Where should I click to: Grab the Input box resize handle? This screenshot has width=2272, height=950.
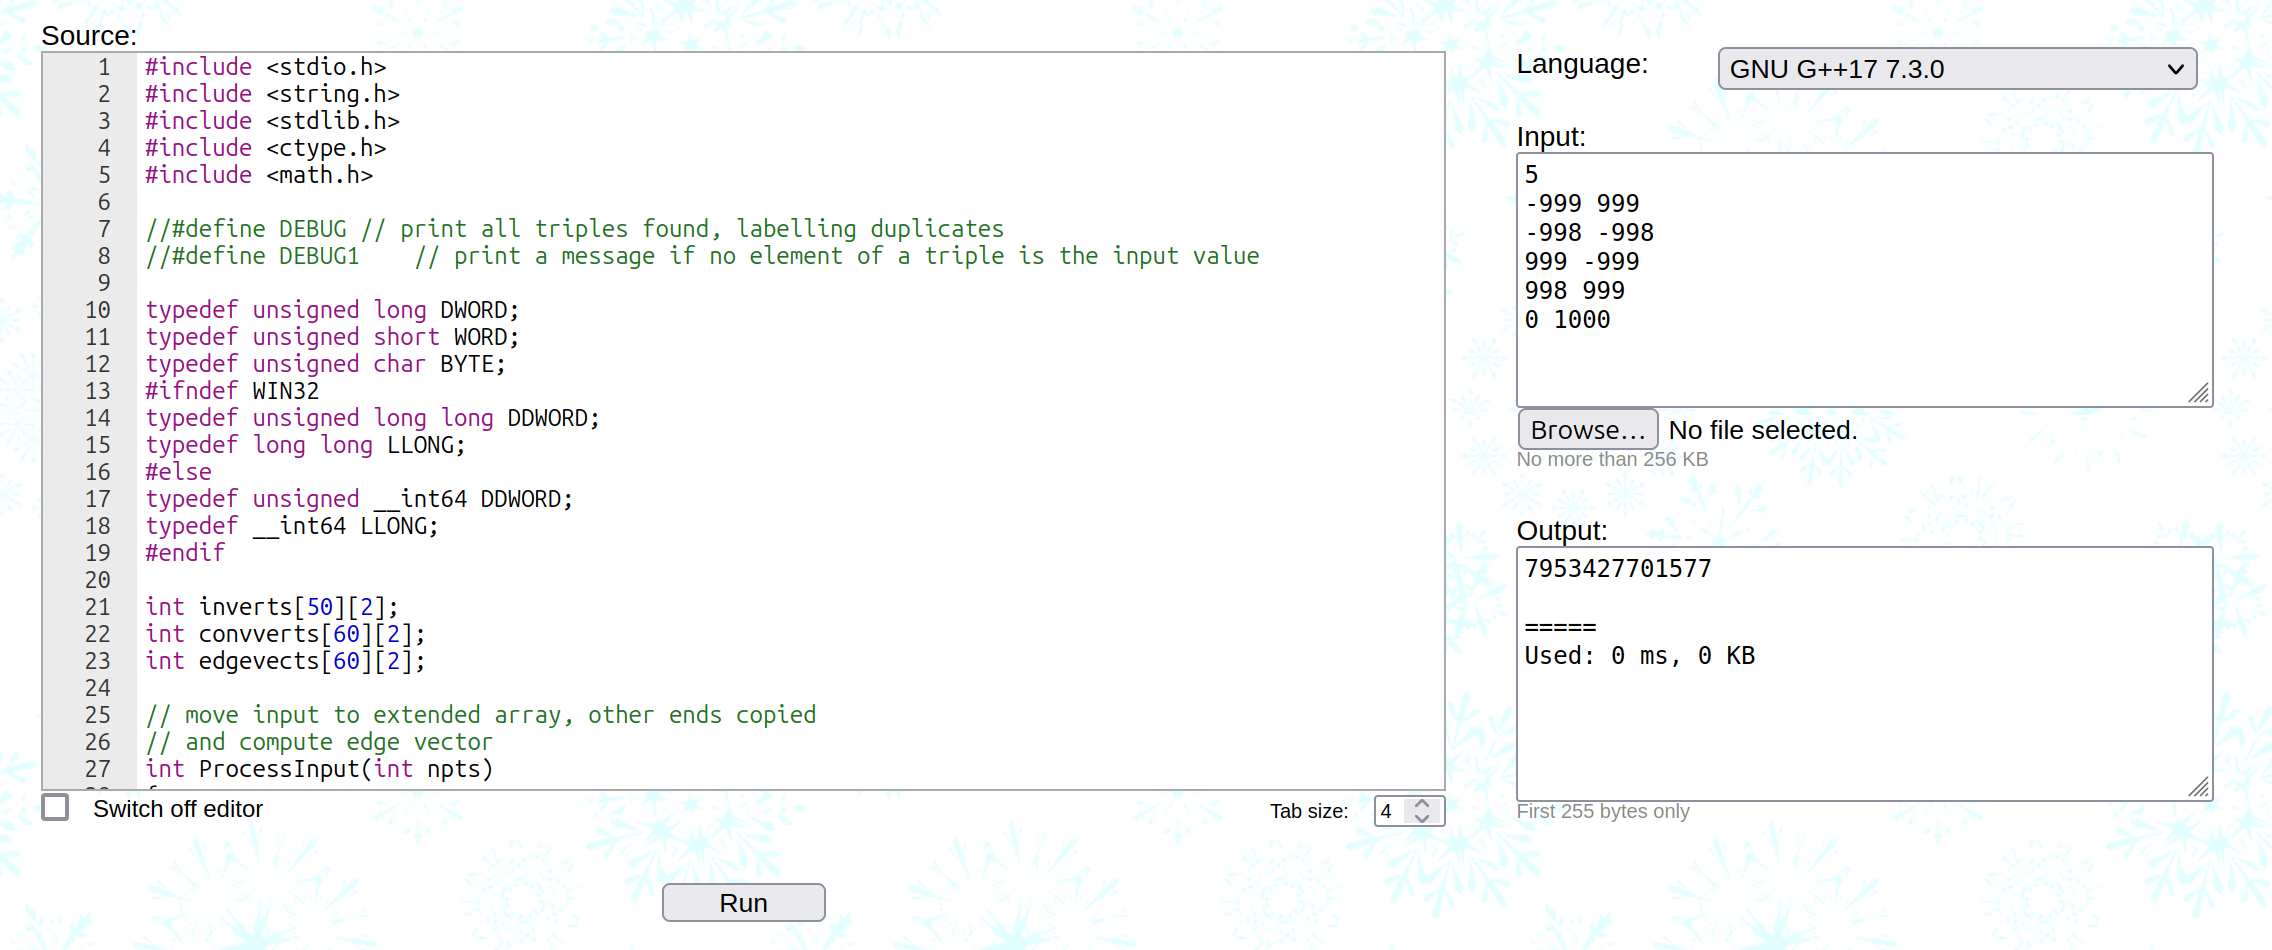(2198, 393)
